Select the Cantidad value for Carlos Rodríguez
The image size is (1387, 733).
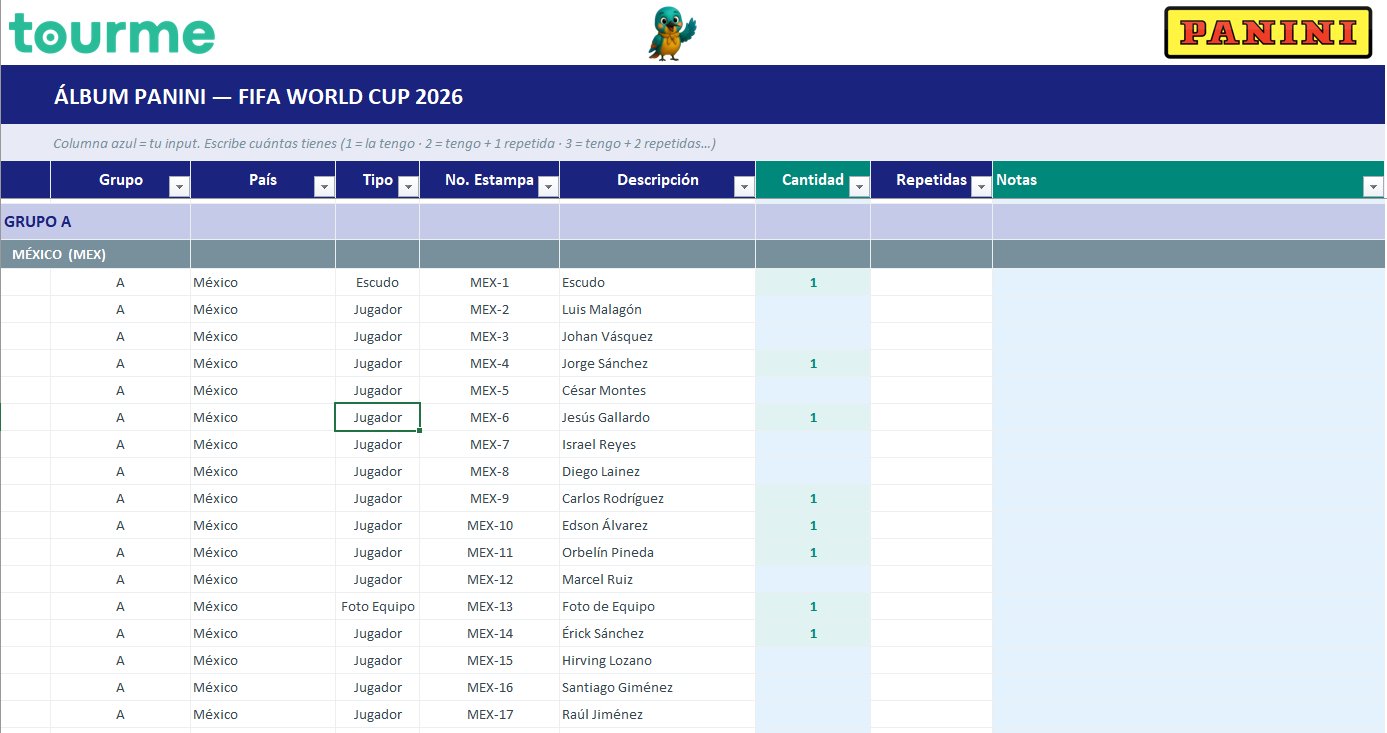[x=813, y=499]
